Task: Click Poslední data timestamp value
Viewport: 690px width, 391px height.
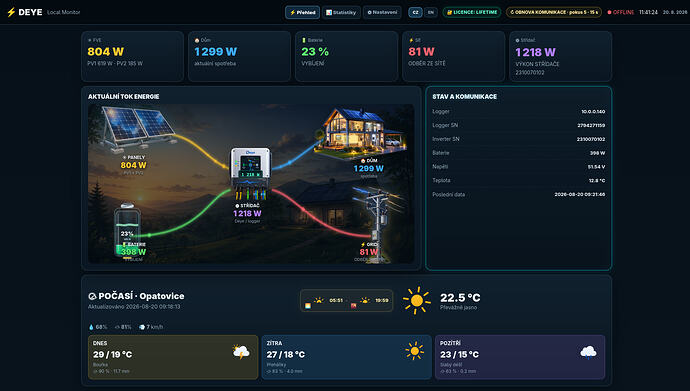Action: point(580,194)
